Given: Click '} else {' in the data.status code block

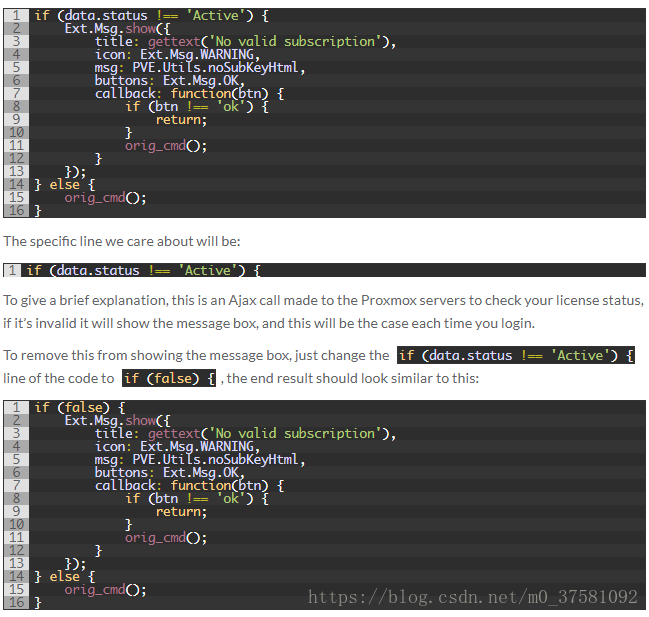Looking at the screenshot, I should pyautogui.click(x=65, y=184).
